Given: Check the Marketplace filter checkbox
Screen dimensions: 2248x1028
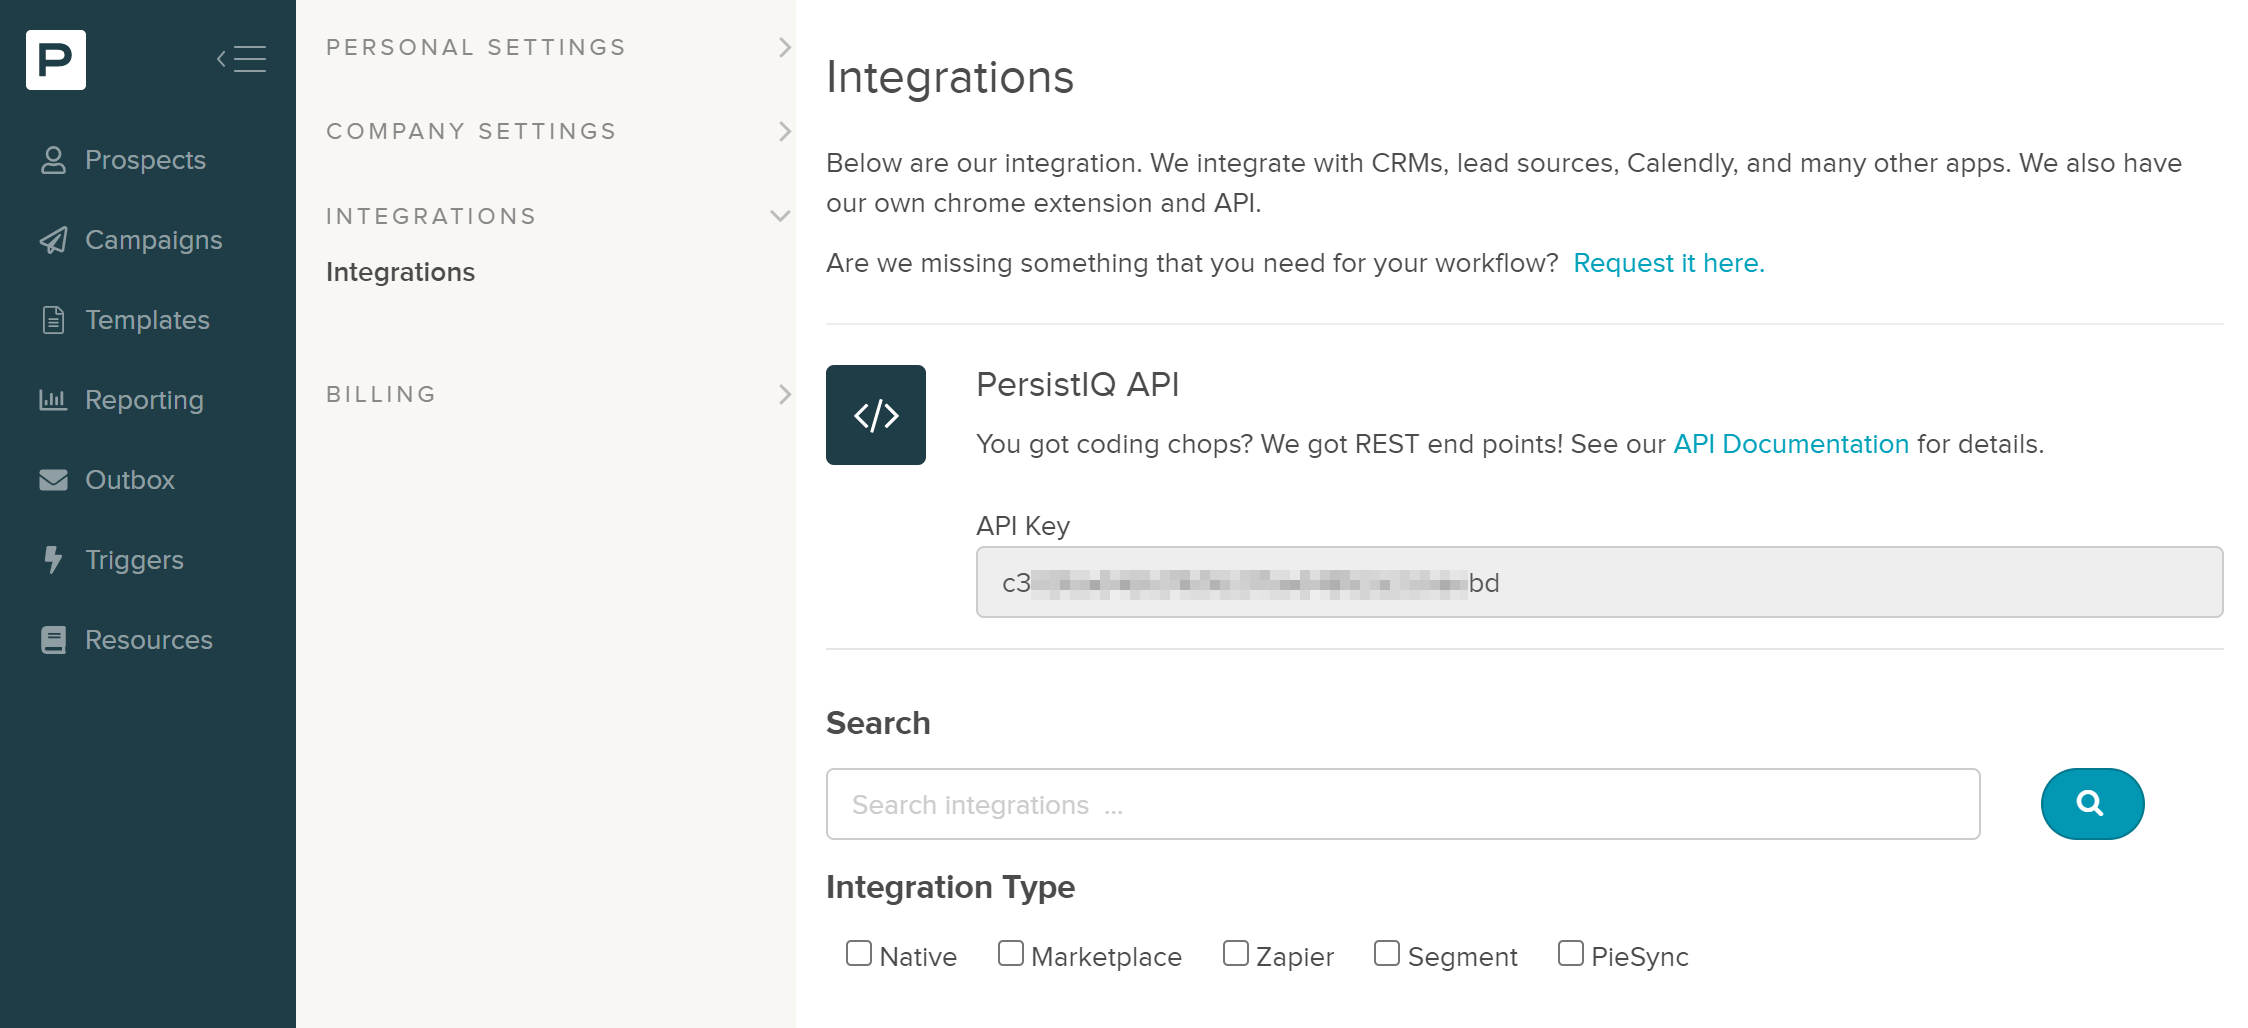Looking at the screenshot, I should (x=1011, y=953).
